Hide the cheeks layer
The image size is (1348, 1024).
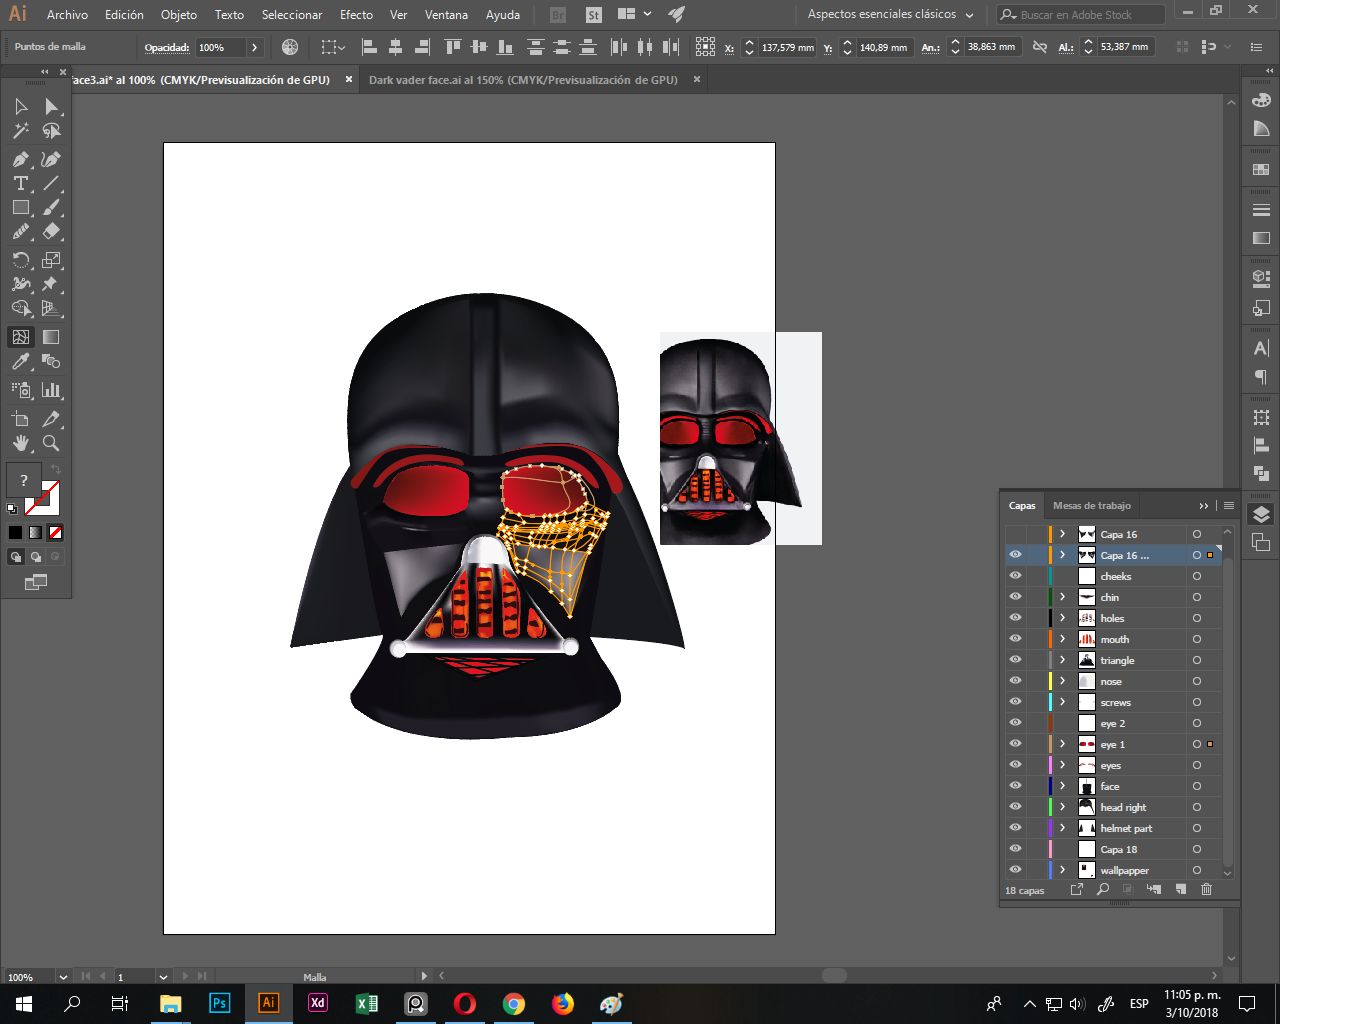pos(1015,576)
